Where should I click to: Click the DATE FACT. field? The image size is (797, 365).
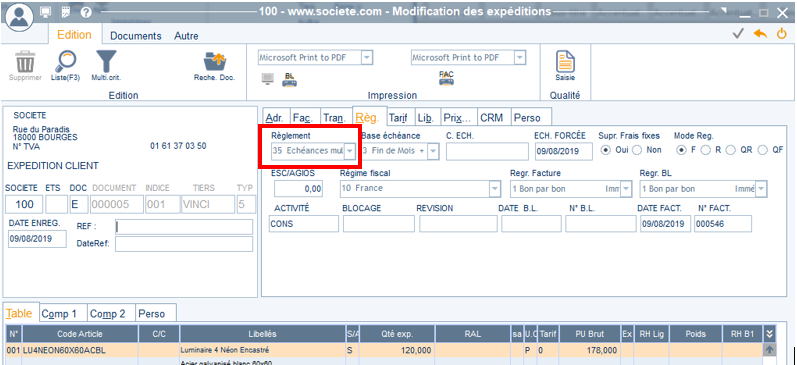[x=665, y=224]
